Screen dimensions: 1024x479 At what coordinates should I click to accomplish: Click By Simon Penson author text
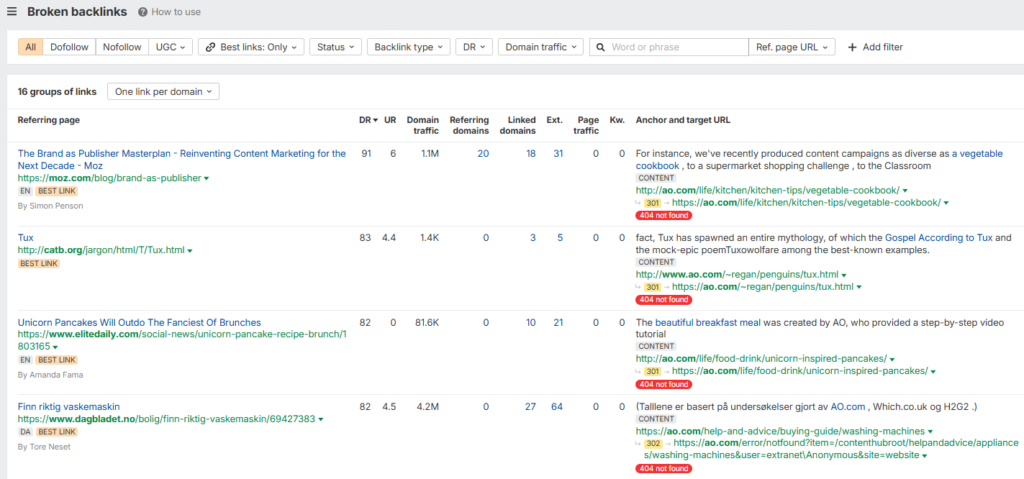50,206
